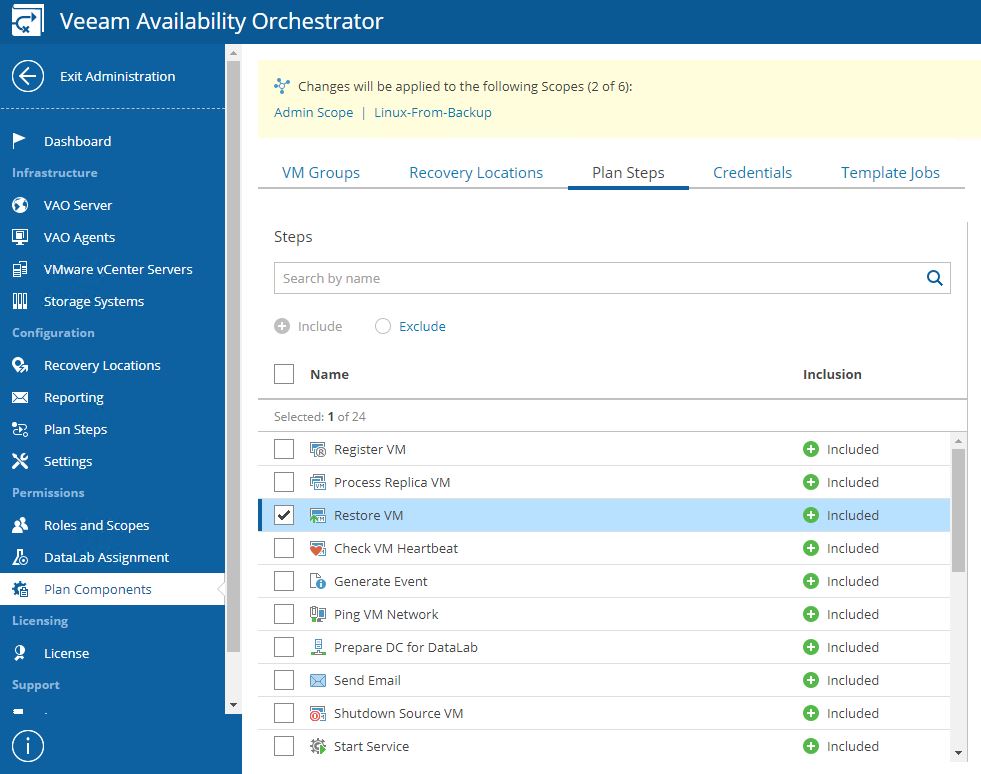Click the sidebar scrollbar up arrow
The width and height of the screenshot is (981, 774).
[233, 53]
